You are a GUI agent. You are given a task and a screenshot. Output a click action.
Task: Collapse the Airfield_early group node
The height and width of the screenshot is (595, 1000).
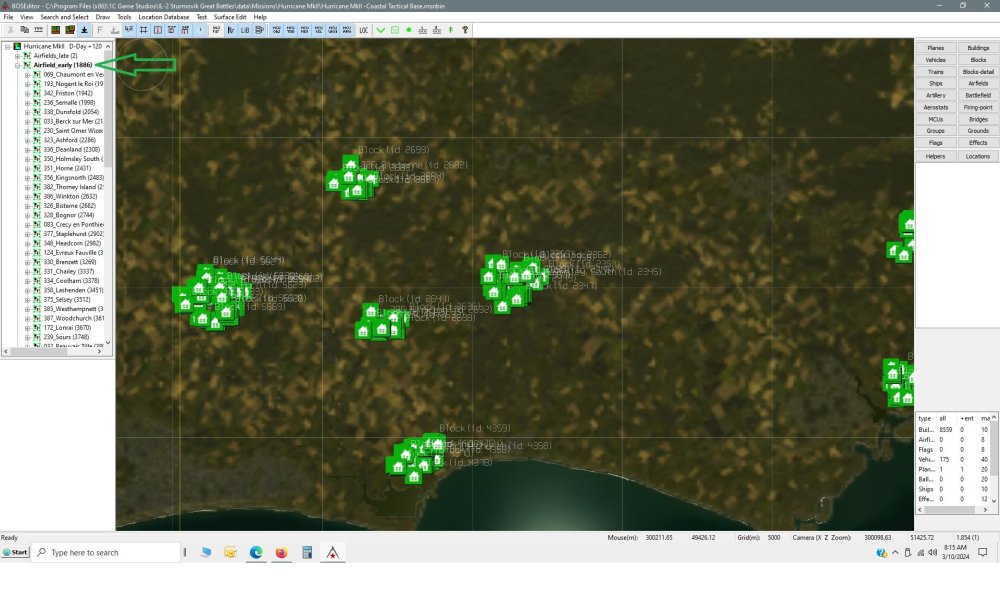(19, 65)
